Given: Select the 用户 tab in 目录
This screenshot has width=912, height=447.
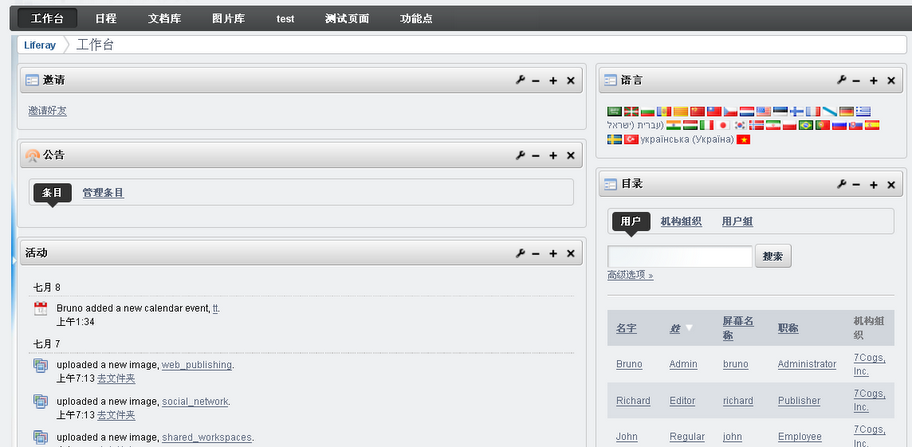Looking at the screenshot, I should click(x=630, y=221).
